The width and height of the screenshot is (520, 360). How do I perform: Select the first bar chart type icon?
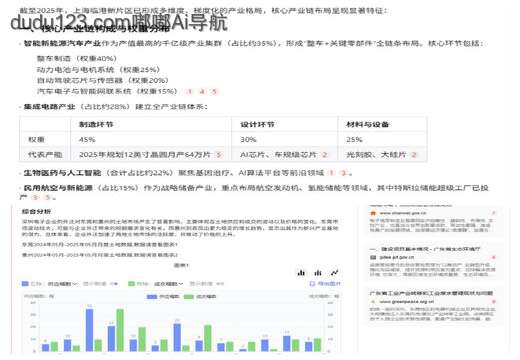[301, 273]
